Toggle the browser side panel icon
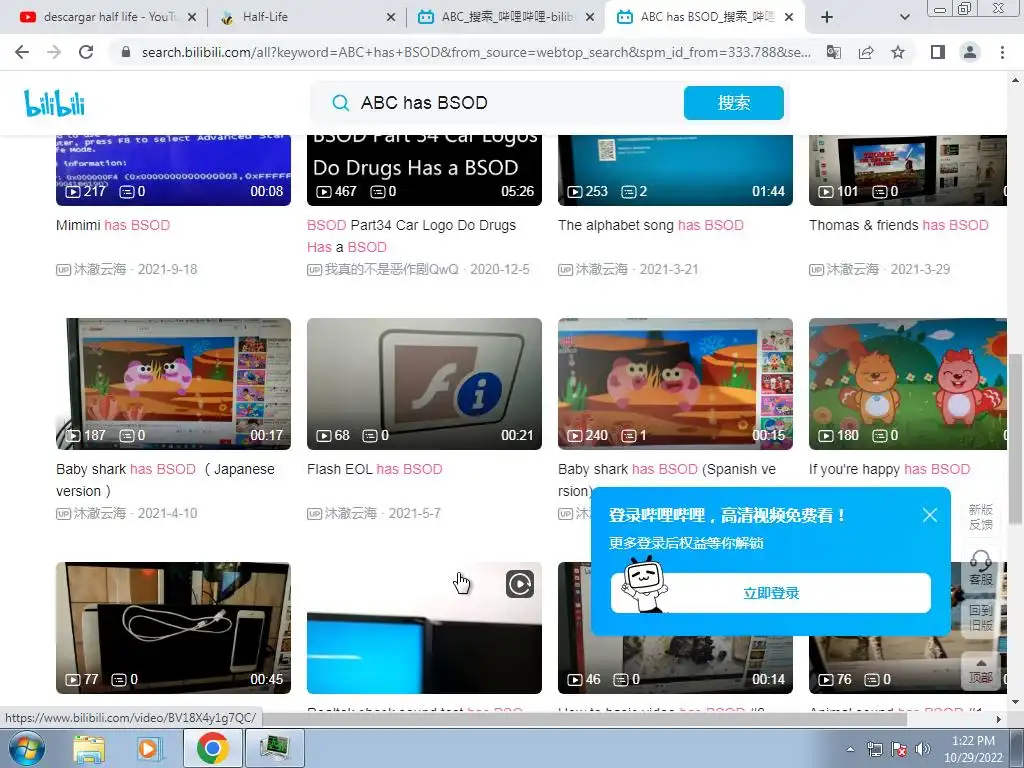 (x=938, y=52)
